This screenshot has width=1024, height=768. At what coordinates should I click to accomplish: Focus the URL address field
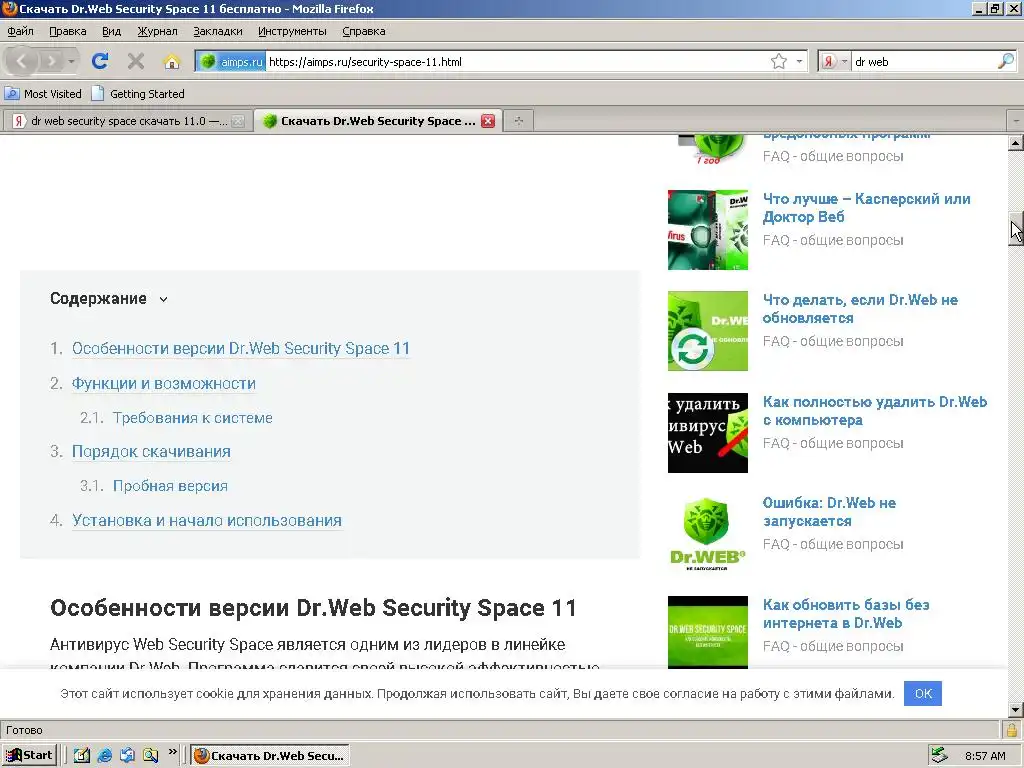(x=516, y=61)
